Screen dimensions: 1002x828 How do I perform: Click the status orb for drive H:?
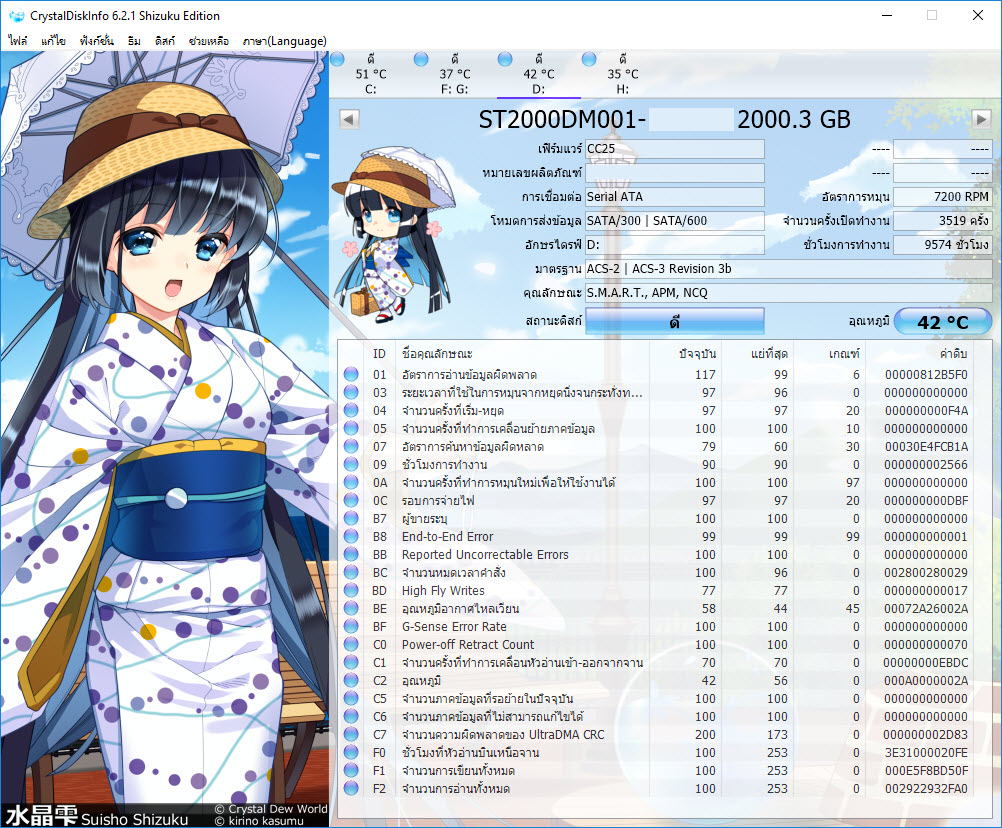[x=589, y=60]
